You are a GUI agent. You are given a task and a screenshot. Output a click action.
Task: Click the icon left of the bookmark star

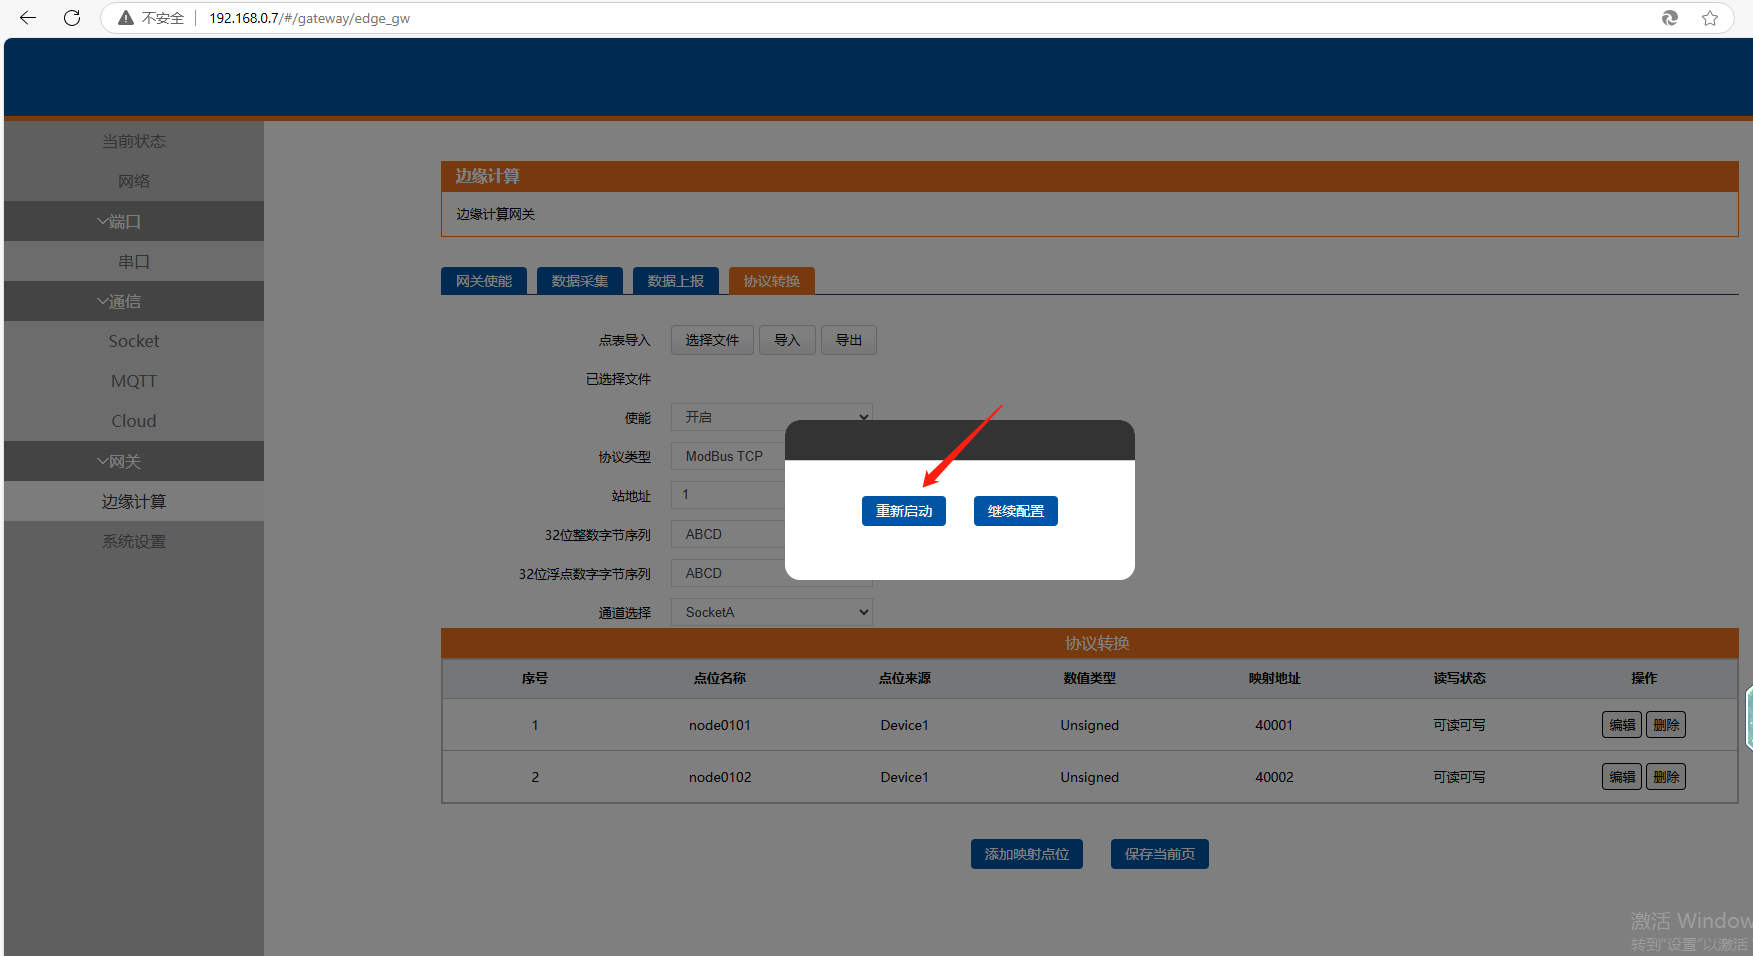tap(1670, 18)
